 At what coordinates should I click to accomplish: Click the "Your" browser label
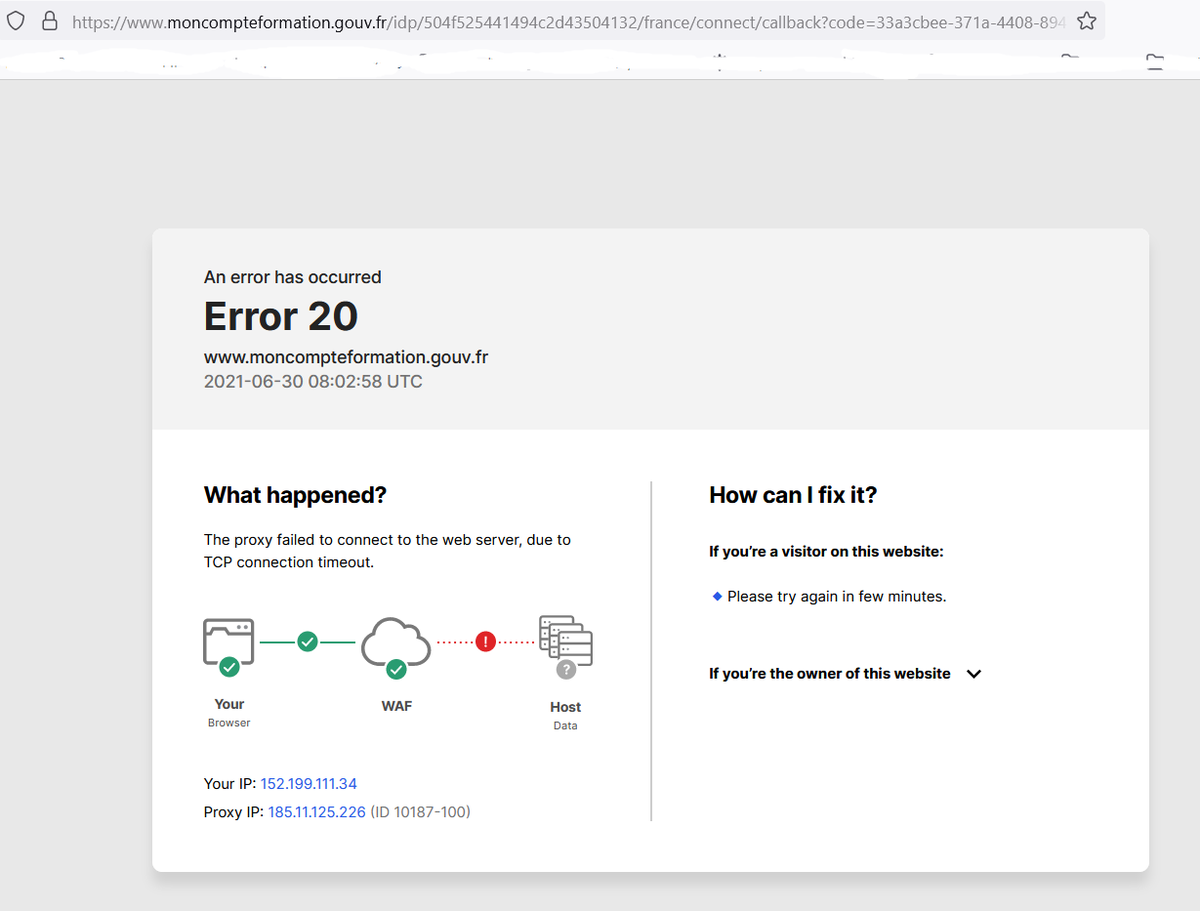(x=229, y=704)
